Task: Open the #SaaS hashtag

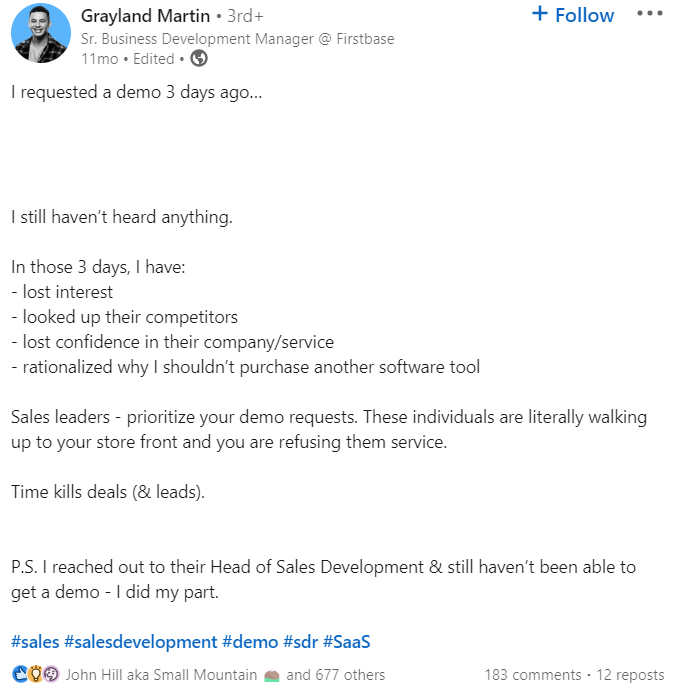Action: pyautogui.click(x=346, y=642)
